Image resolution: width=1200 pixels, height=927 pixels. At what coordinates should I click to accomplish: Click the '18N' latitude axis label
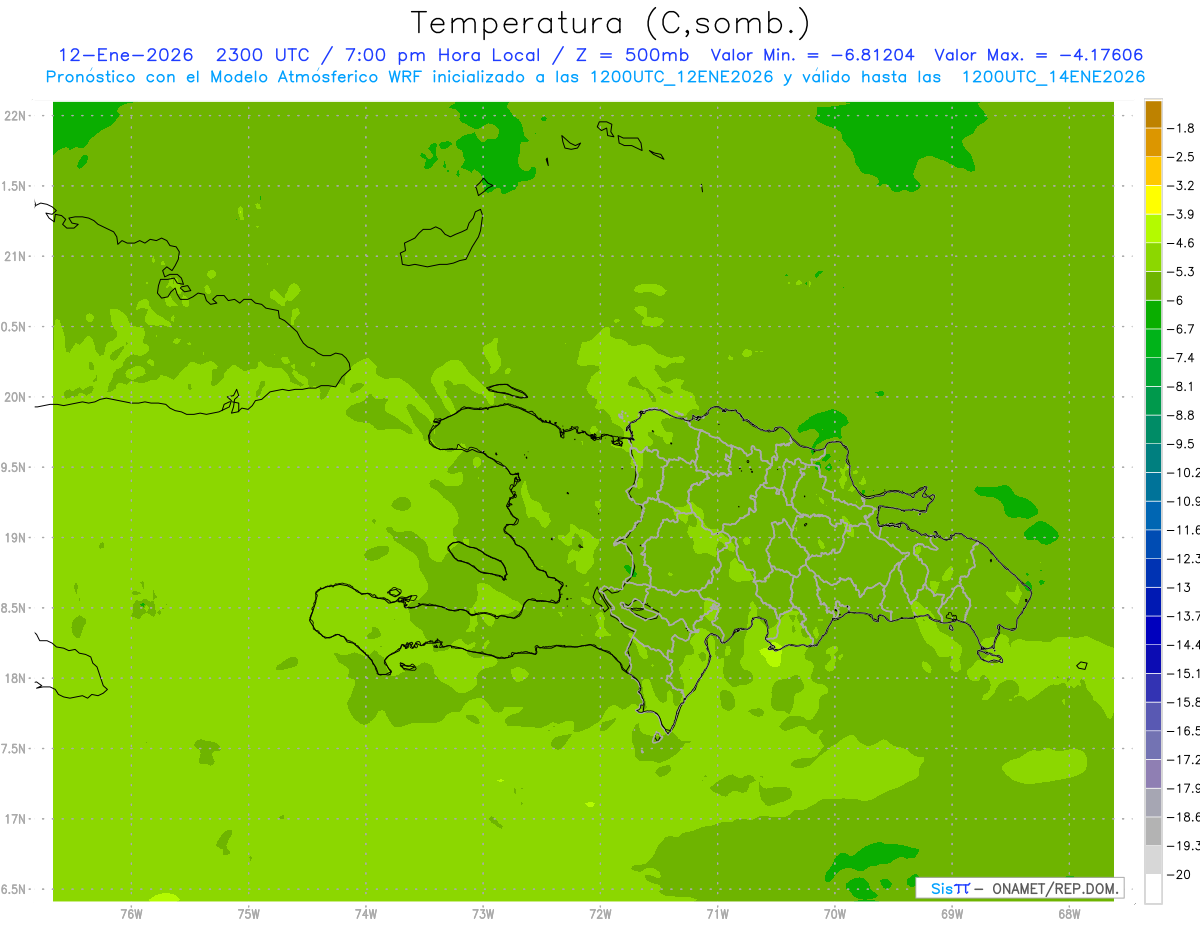(15, 678)
